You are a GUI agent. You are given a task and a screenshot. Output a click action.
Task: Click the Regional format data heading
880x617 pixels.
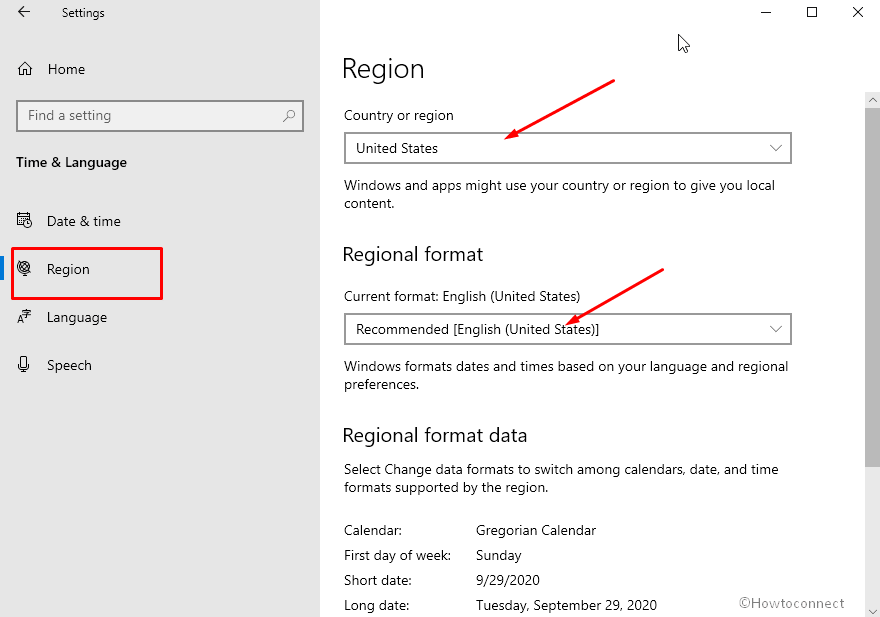click(435, 436)
